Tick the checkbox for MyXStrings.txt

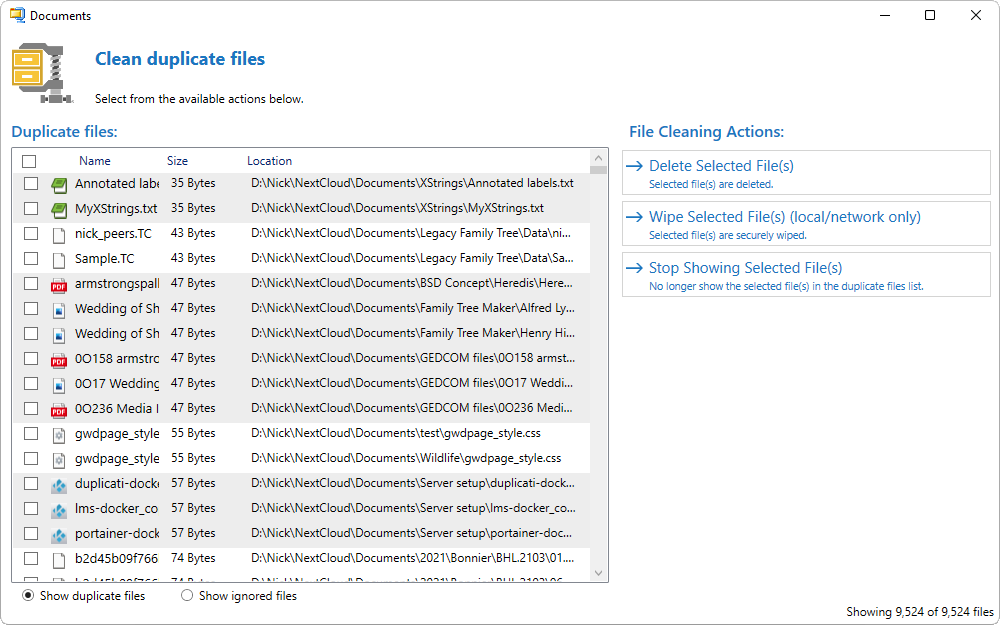tap(31, 209)
